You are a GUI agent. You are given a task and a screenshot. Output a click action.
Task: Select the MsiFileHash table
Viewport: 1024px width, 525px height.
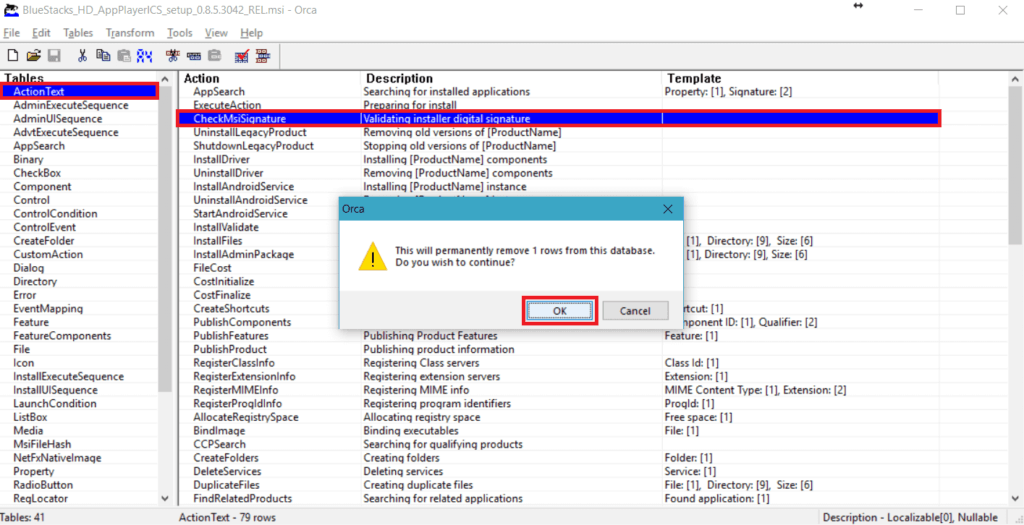(x=42, y=444)
